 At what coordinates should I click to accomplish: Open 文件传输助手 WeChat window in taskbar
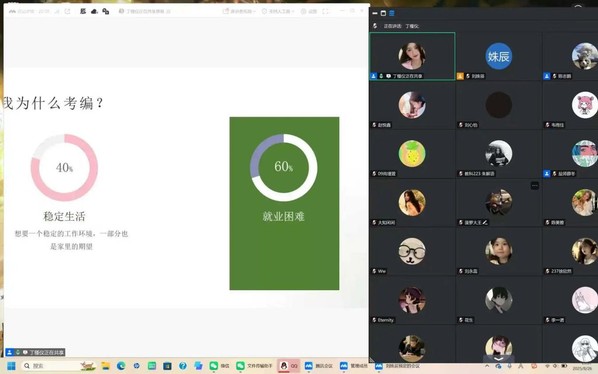click(254, 366)
